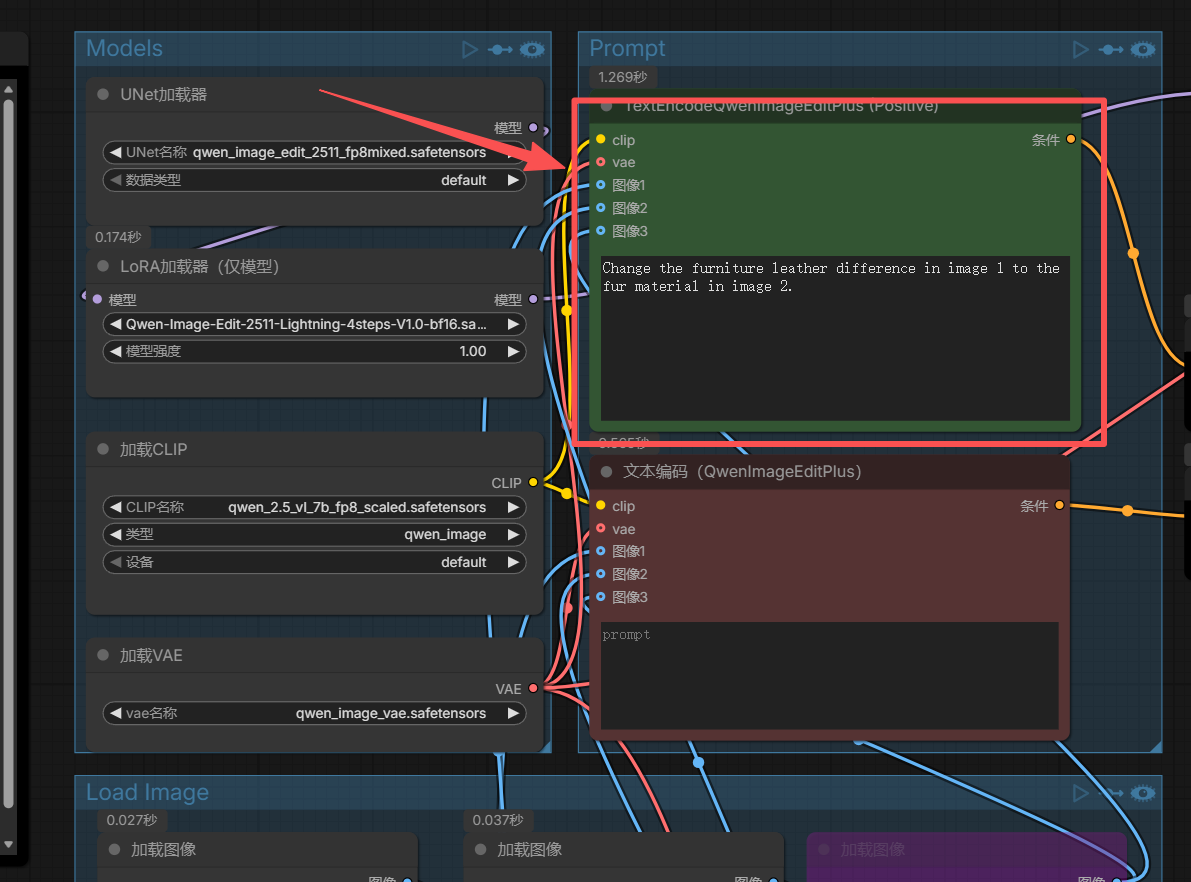
Task: Toggle bypass icon in Models group header
Action: (499, 49)
